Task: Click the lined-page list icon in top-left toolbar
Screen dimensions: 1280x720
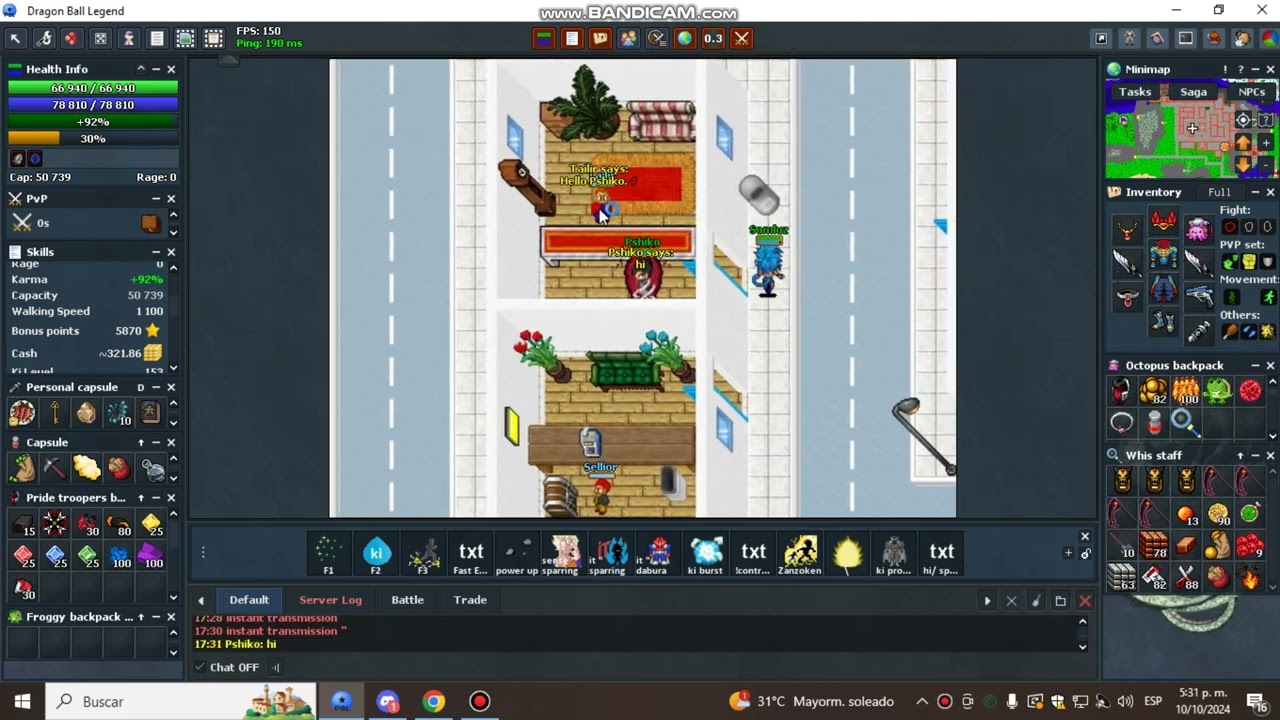Action: click(157, 39)
